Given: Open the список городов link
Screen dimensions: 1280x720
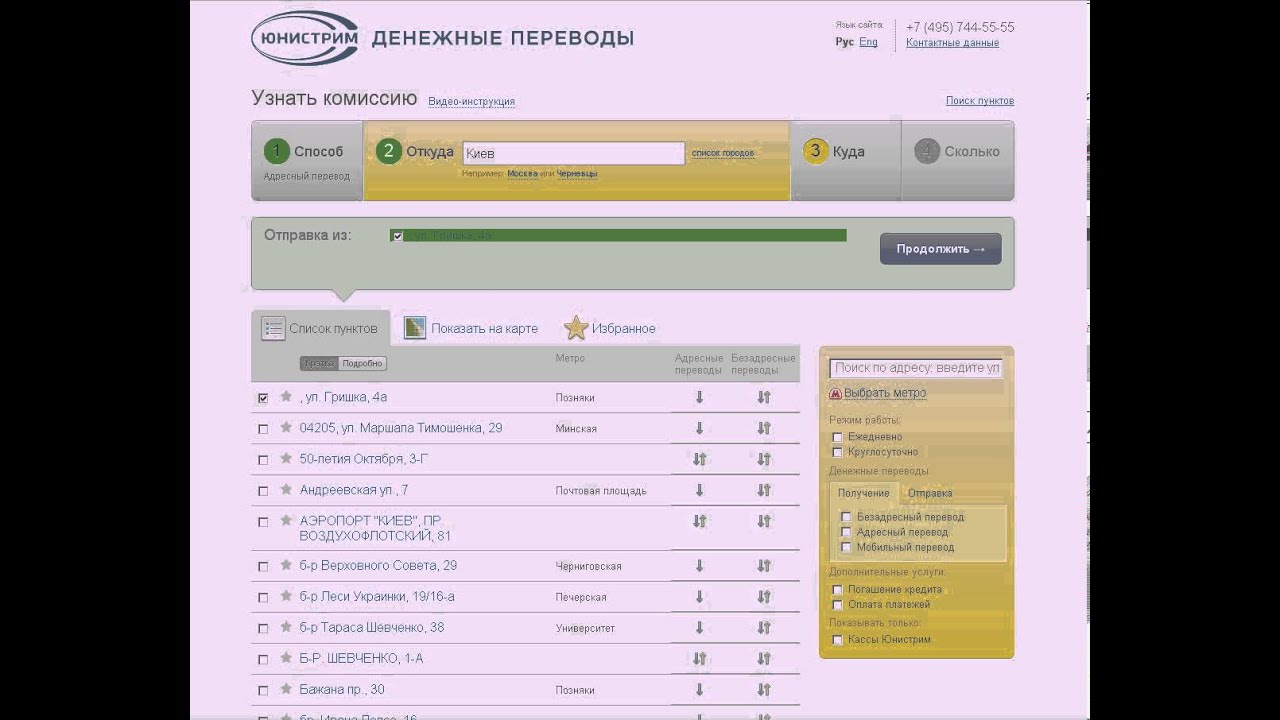Looking at the screenshot, I should click(723, 153).
